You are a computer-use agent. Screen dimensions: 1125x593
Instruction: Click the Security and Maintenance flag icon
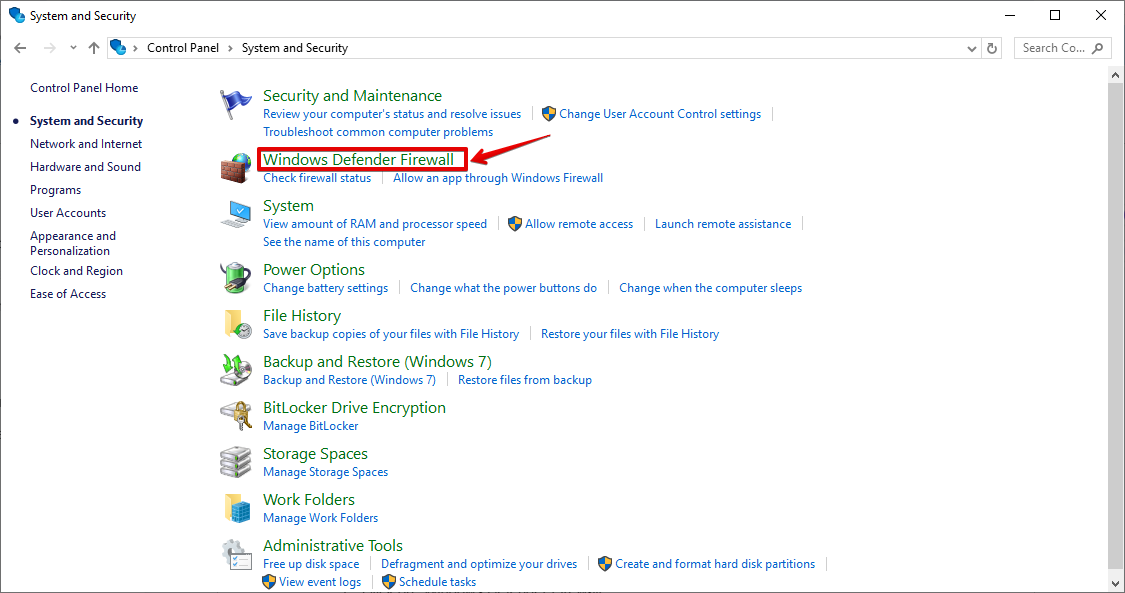click(x=236, y=104)
